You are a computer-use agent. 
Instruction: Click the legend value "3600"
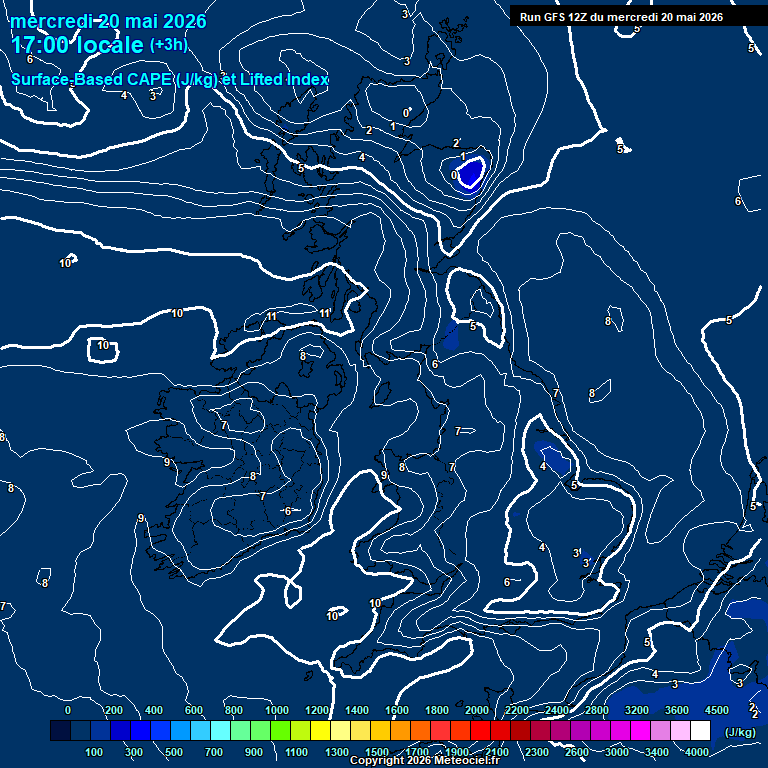pyautogui.click(x=677, y=710)
